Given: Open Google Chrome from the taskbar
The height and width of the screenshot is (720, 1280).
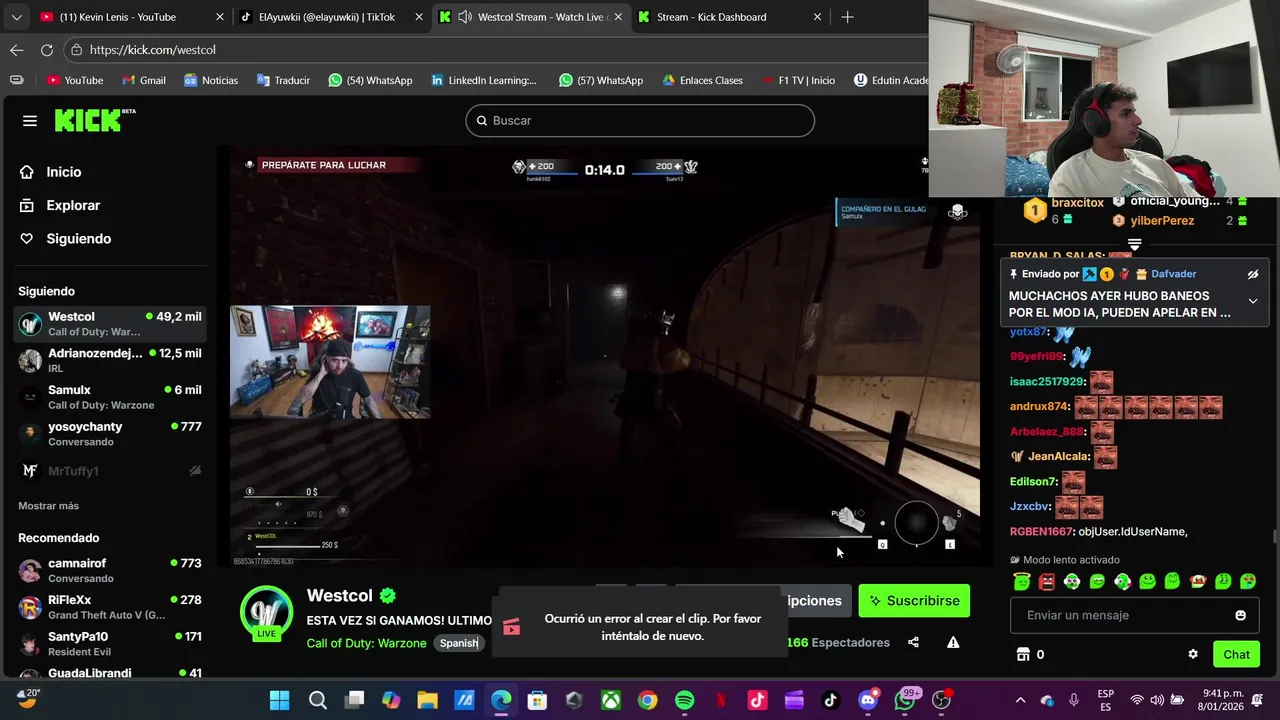Looking at the screenshot, I should [648, 700].
